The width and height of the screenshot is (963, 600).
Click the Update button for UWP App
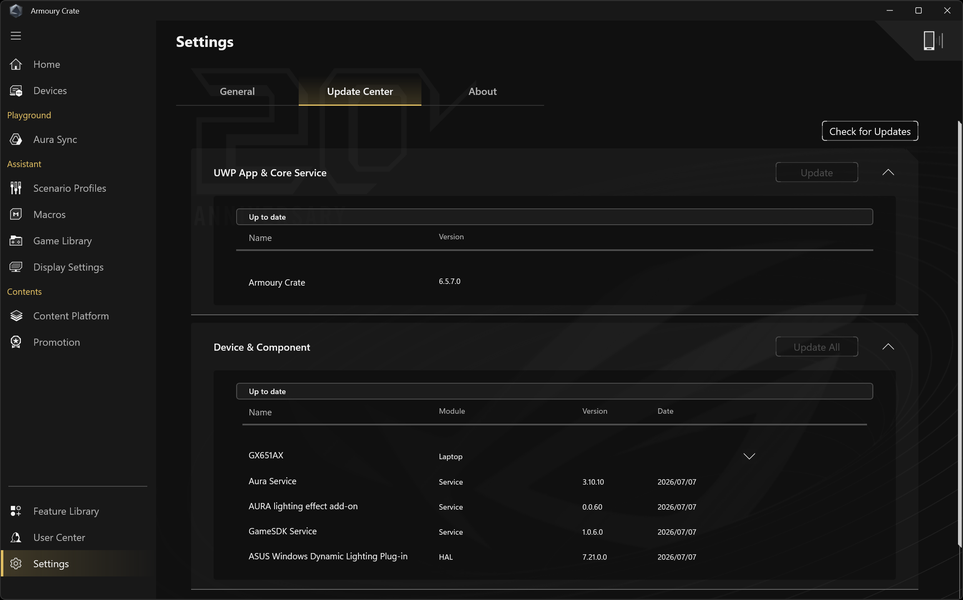pyautogui.click(x=816, y=173)
